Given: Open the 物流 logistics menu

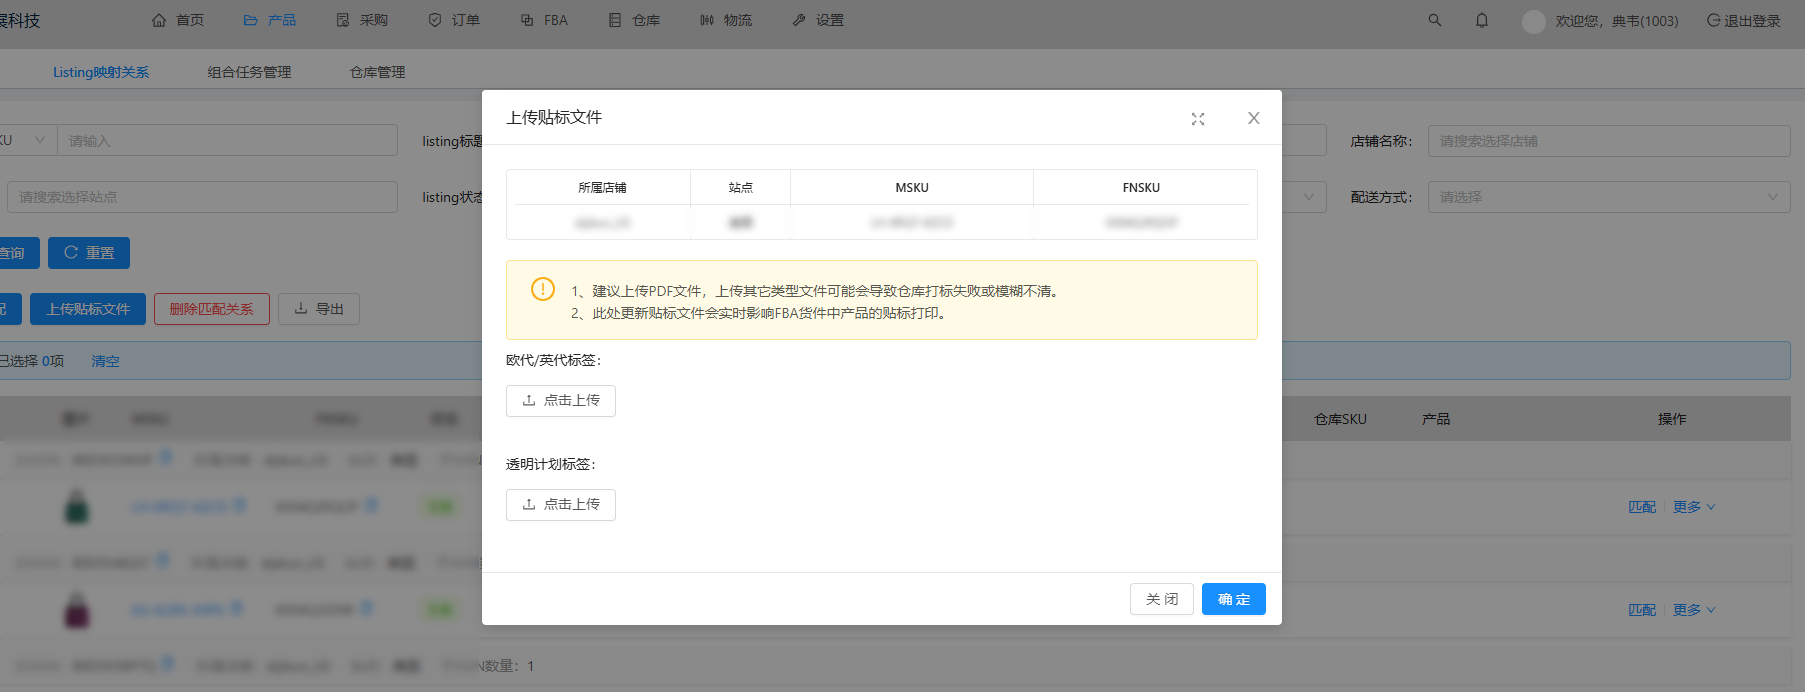Looking at the screenshot, I should [726, 20].
